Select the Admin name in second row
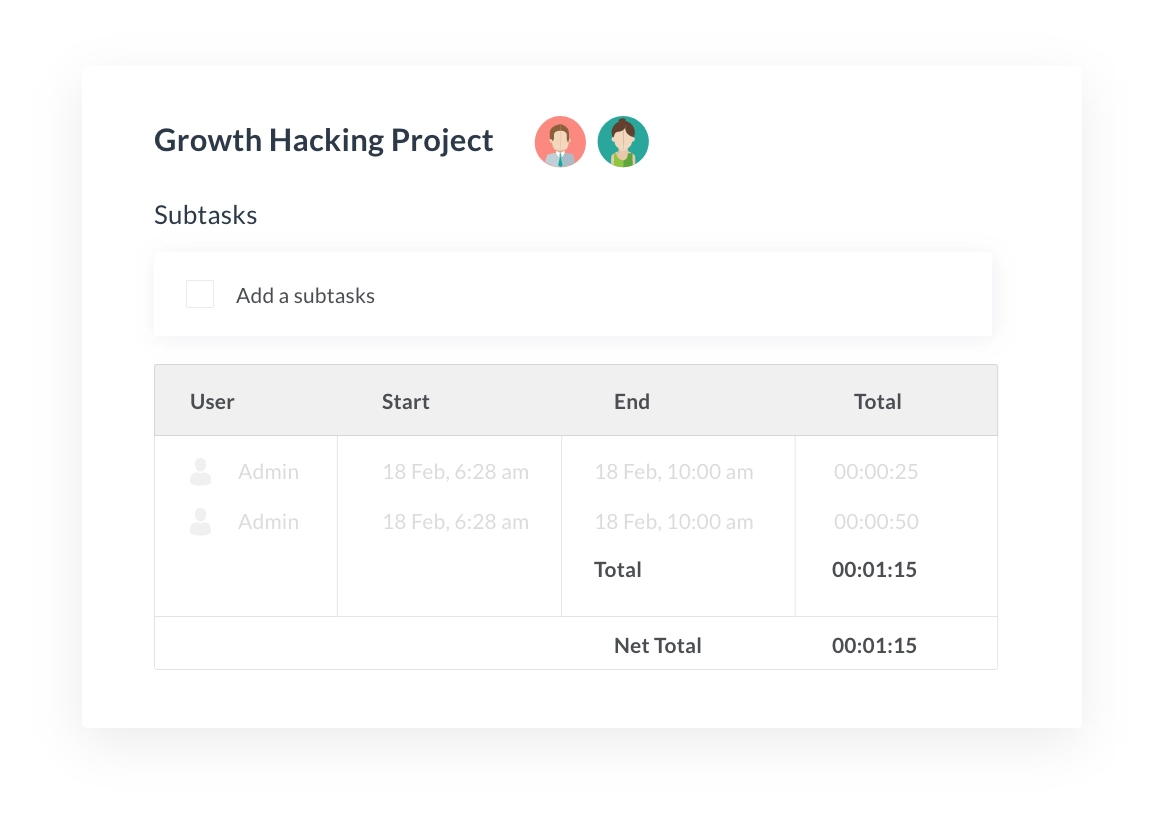The width and height of the screenshot is (1162, 824). (268, 522)
